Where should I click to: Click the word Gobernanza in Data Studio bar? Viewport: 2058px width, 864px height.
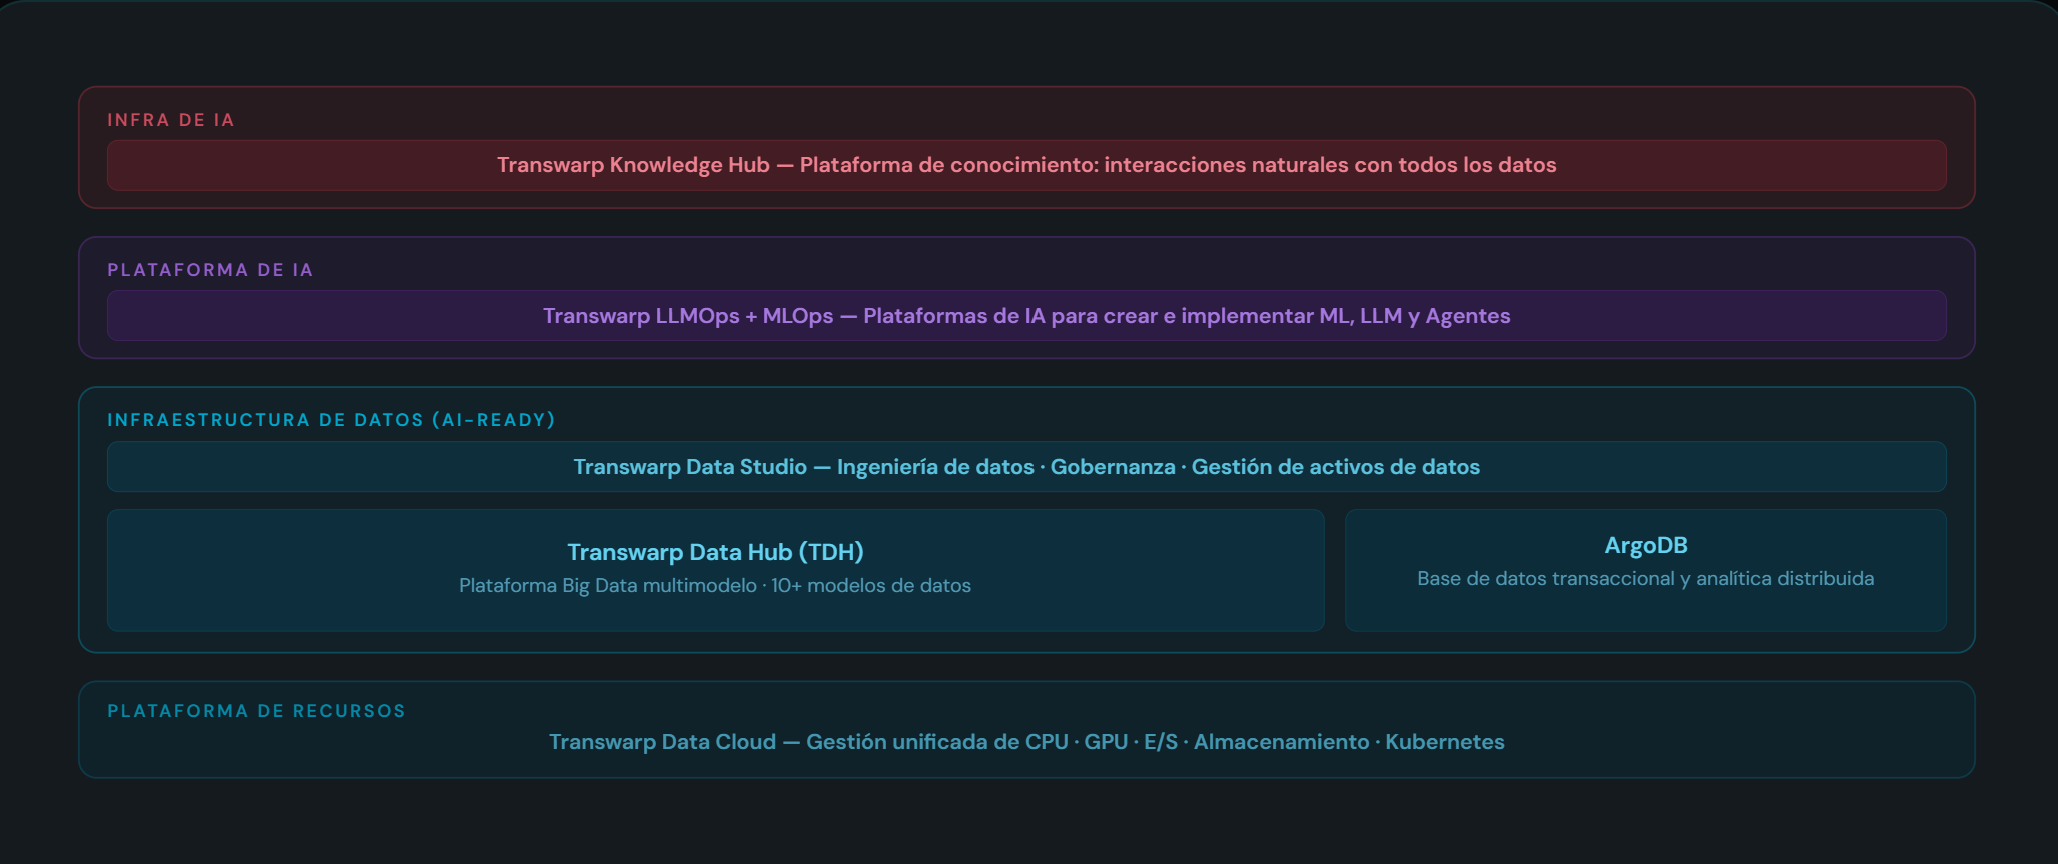(x=1112, y=467)
